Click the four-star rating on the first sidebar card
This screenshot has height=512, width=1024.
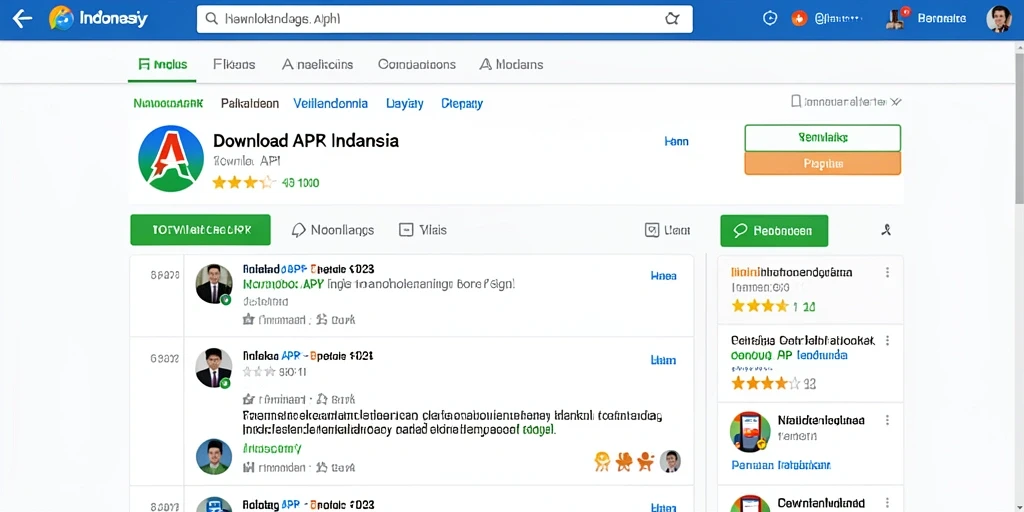click(x=760, y=306)
